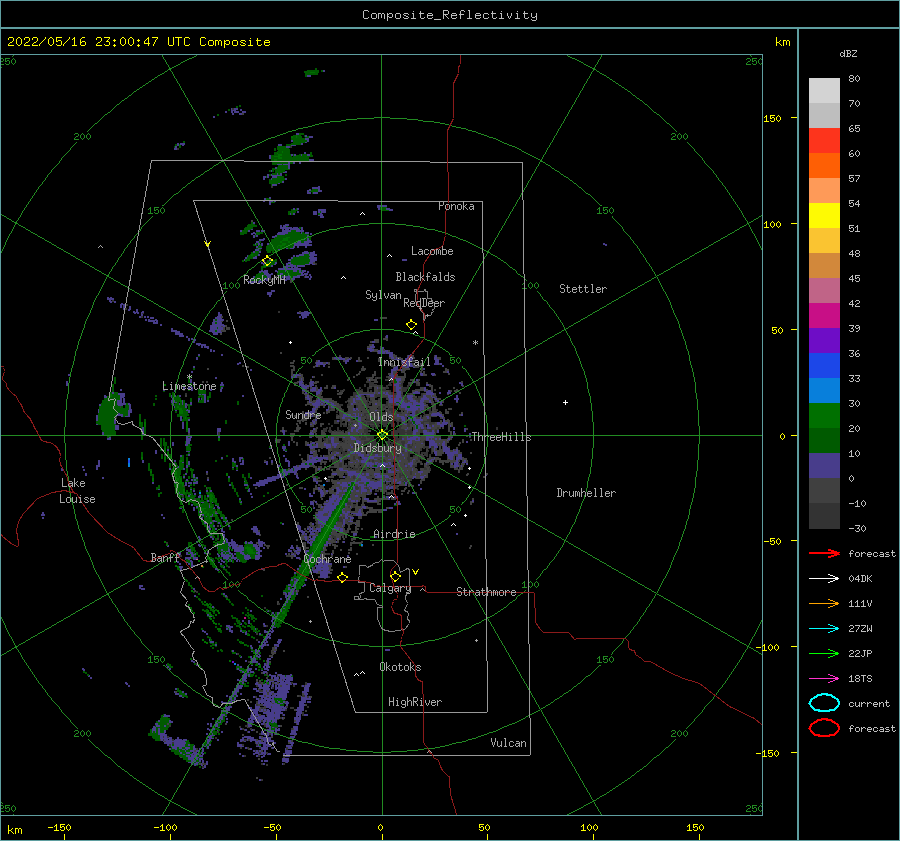Viewport: 900px width, 841px height.
Task: Select the bright green 30-20 dBZ swatch
Action: [x=824, y=416]
